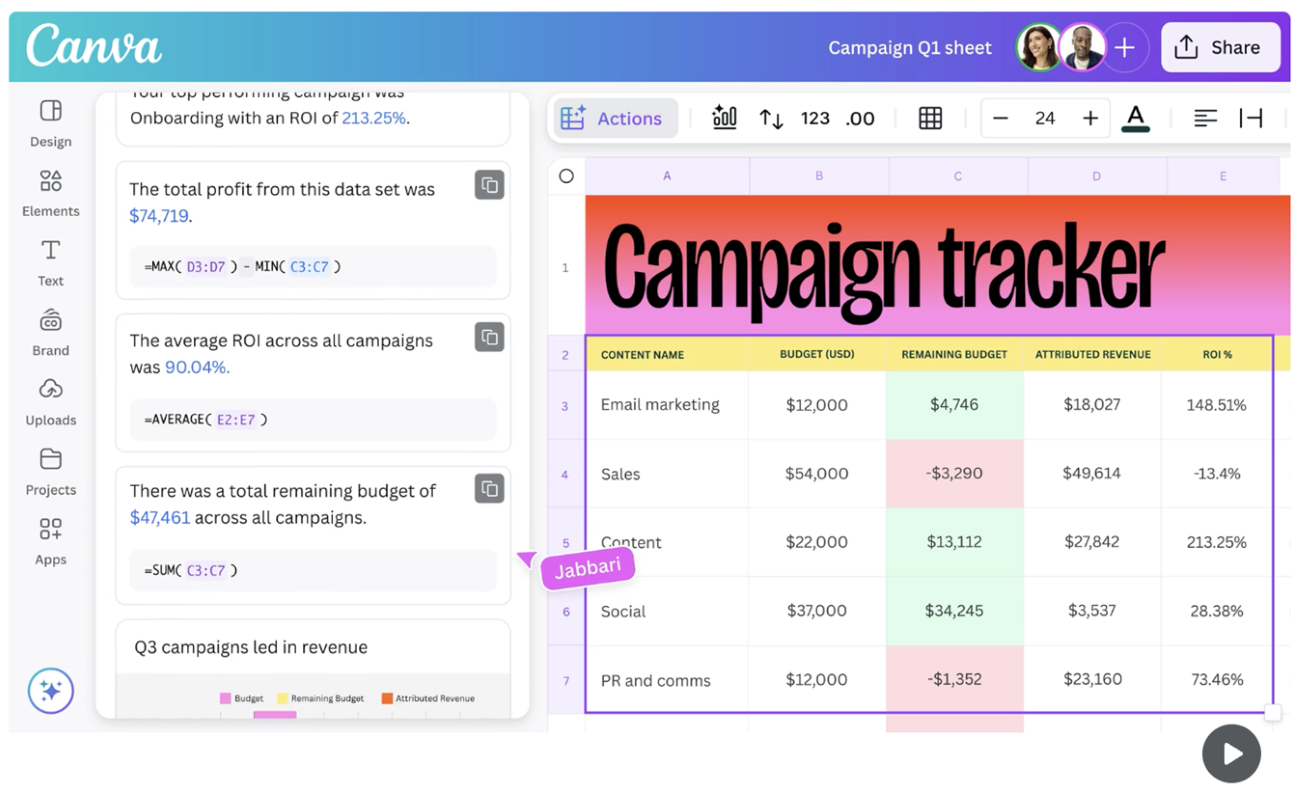The image size is (1300, 798).
Task: Copy the average ROI formula card
Action: click(x=489, y=337)
